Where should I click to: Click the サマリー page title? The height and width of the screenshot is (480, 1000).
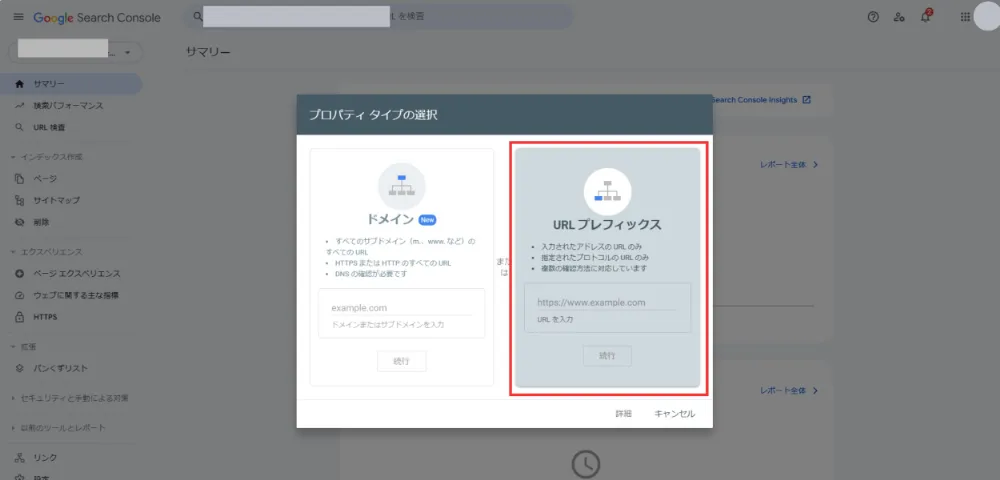click(x=209, y=52)
